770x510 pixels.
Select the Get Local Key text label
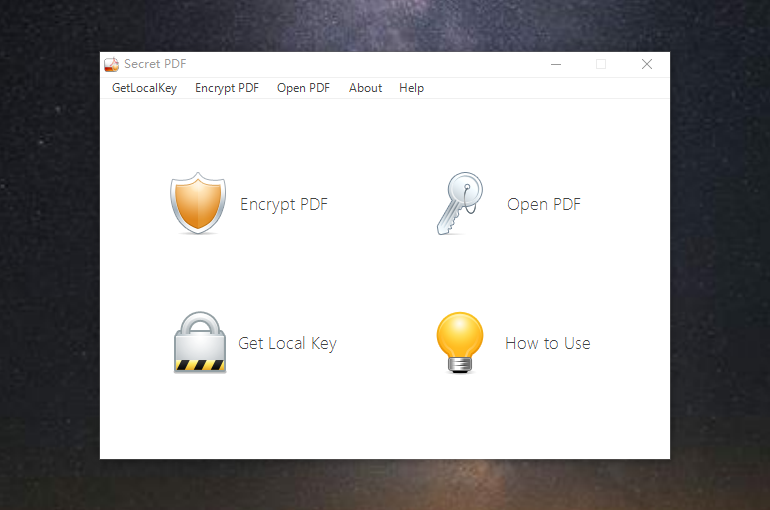(x=287, y=343)
